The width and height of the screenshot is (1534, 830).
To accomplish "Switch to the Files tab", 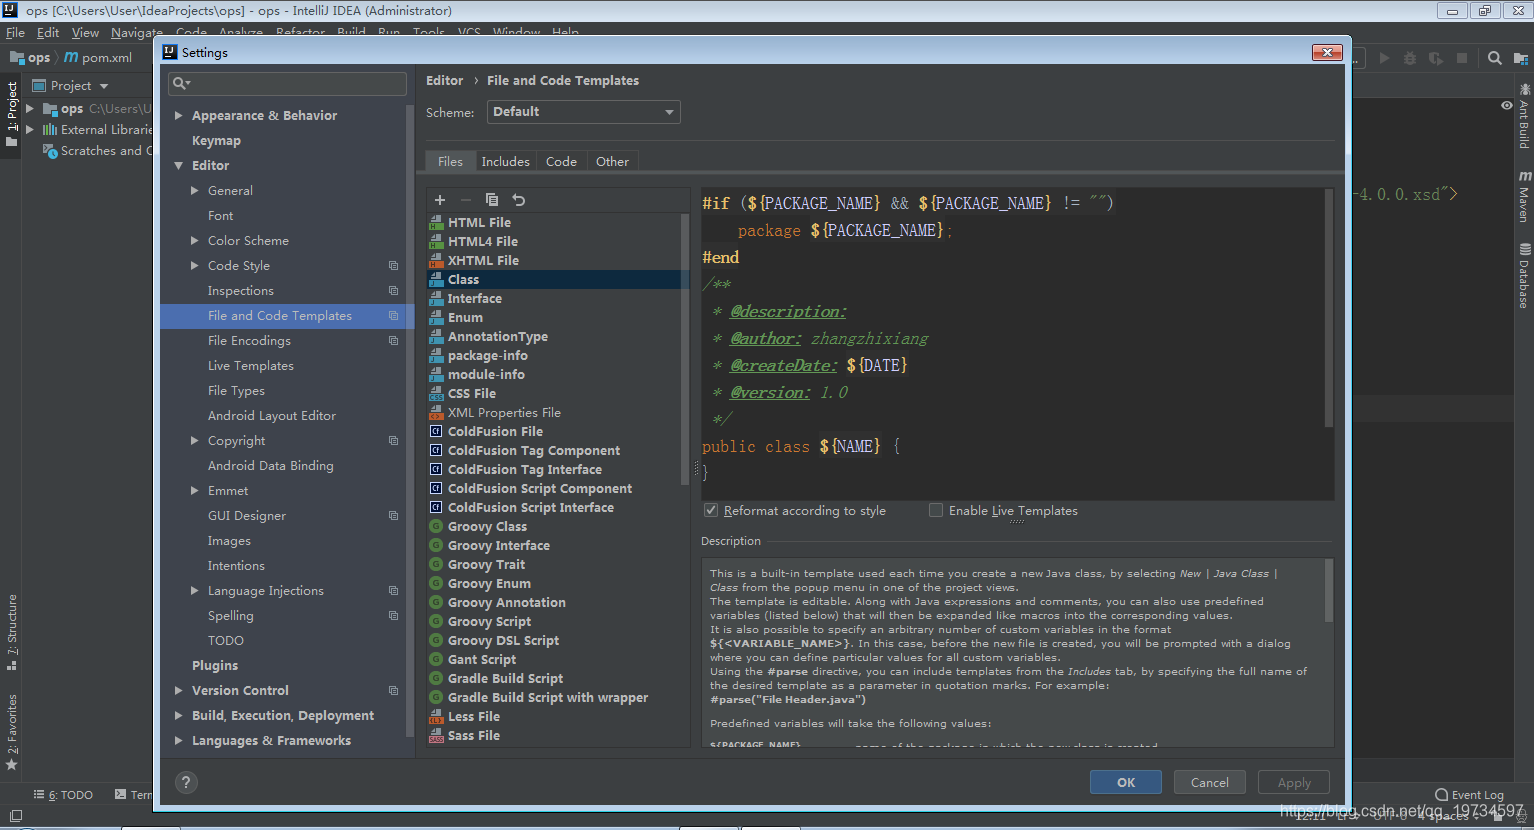I will coord(450,161).
